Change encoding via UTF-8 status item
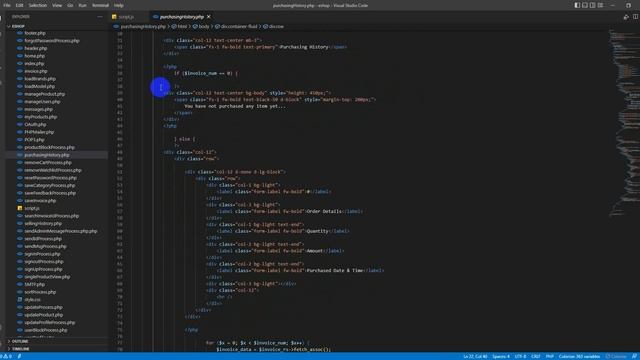This screenshot has width=640, height=360. (x=520, y=356)
